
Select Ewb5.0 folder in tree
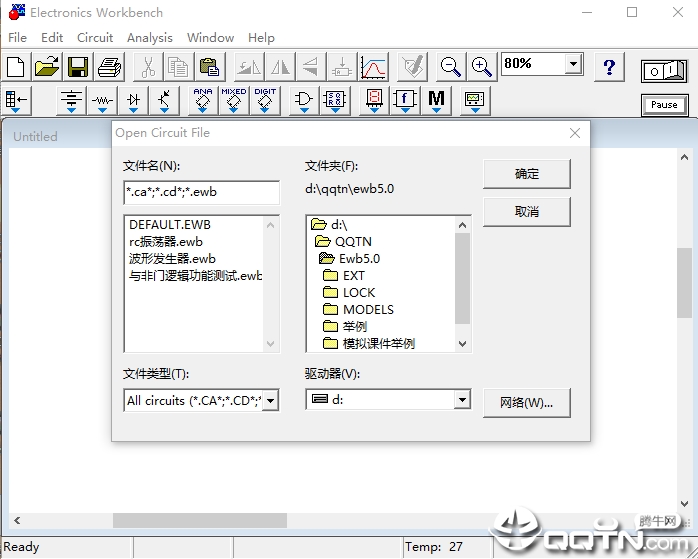[349, 259]
